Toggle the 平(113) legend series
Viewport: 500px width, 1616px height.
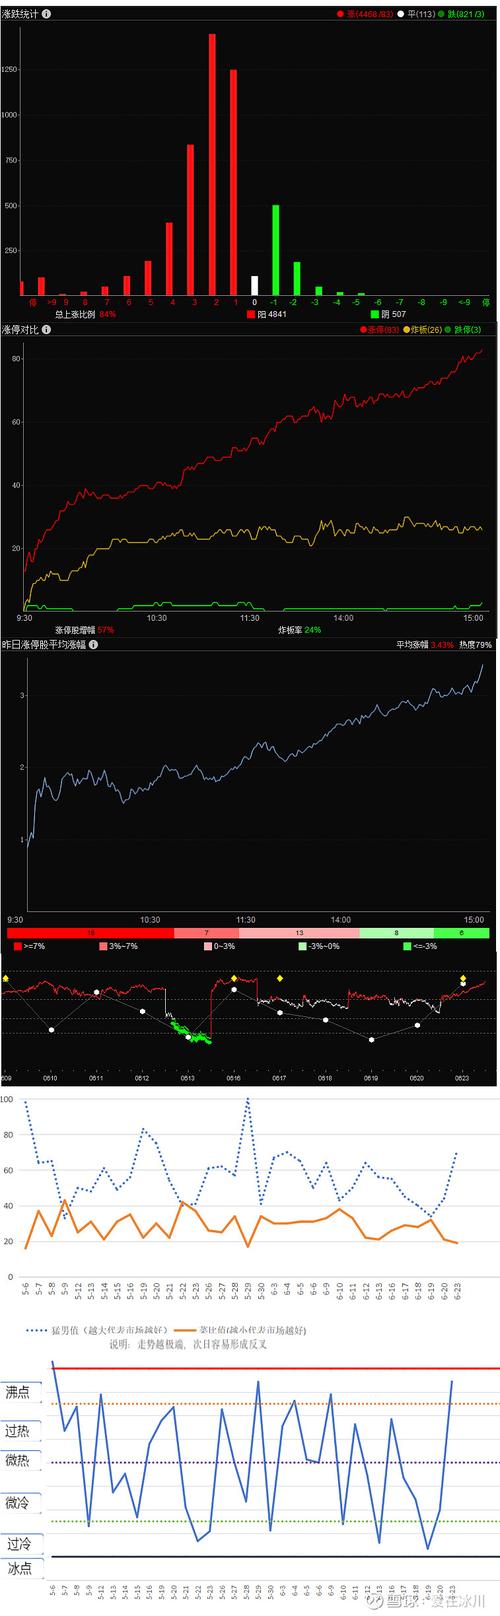[417, 14]
